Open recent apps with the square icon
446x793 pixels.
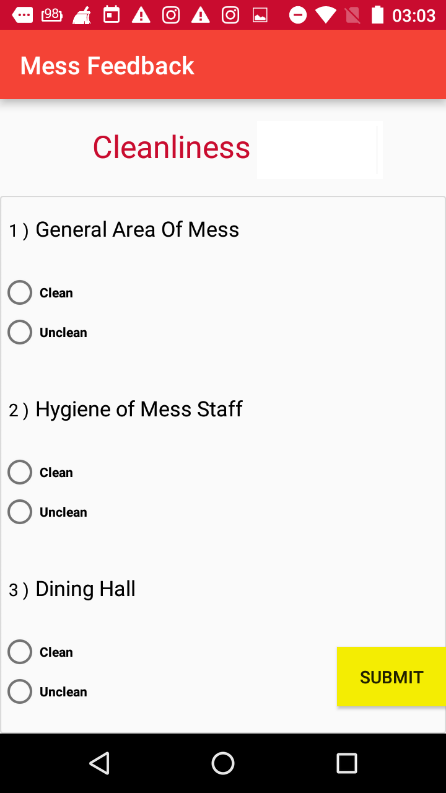[x=346, y=763]
